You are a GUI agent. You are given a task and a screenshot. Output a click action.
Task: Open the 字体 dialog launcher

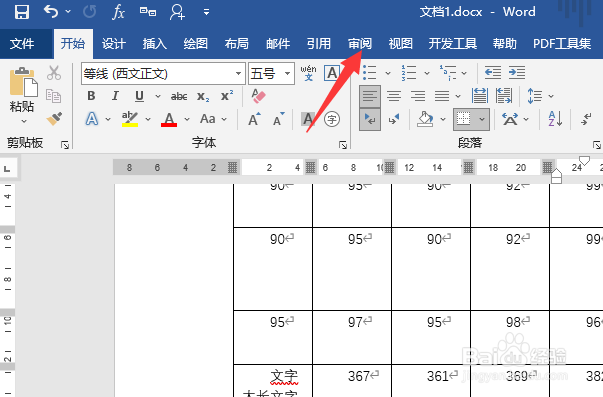coord(343,145)
